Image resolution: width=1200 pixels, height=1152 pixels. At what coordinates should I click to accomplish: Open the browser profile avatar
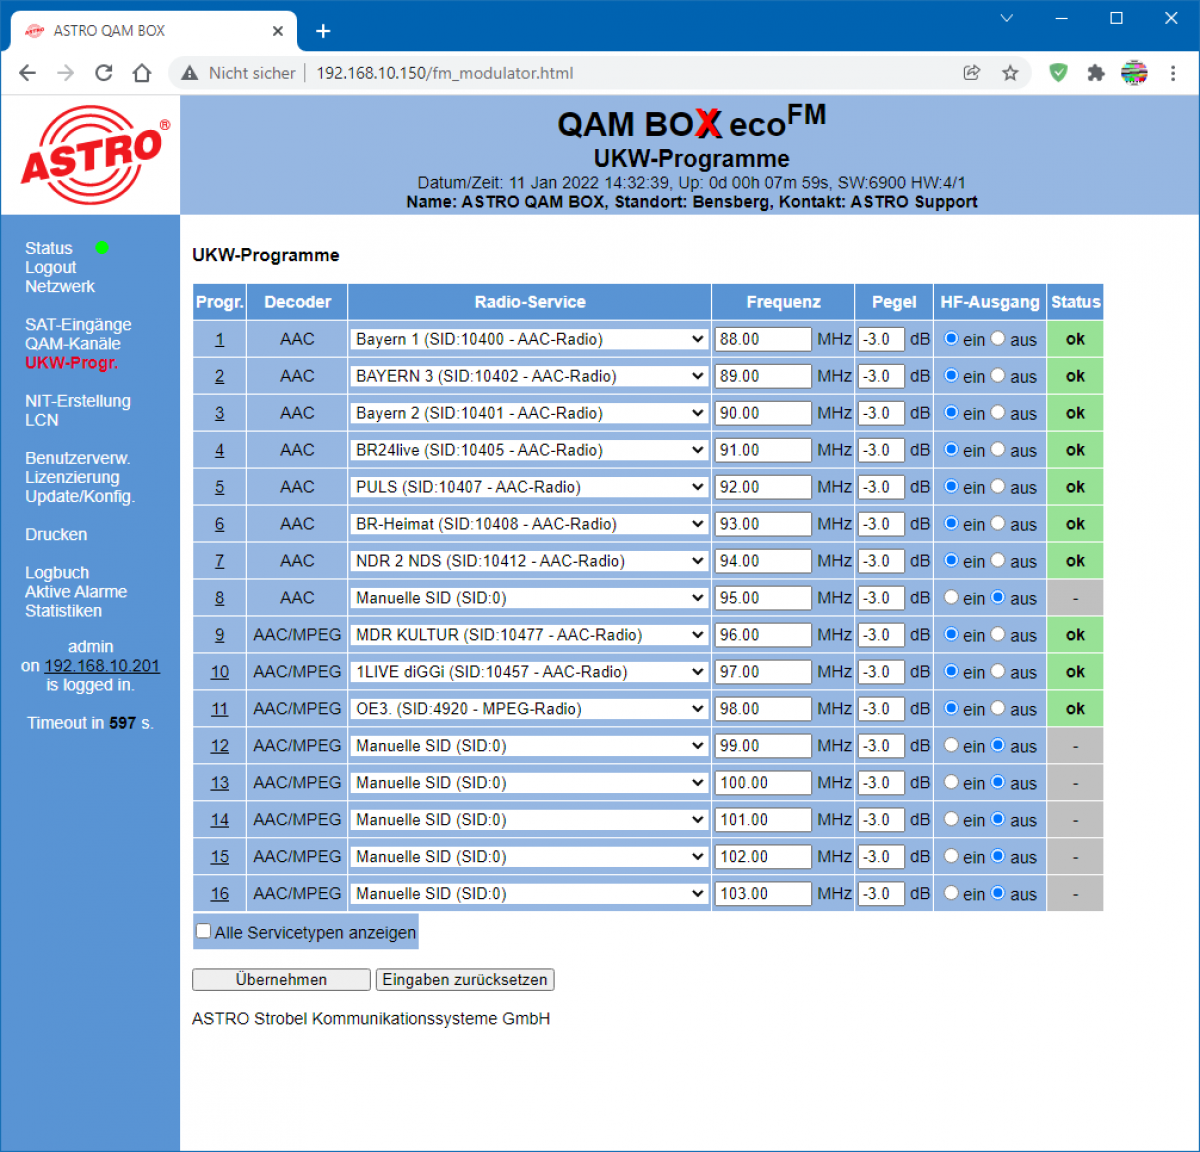pyautogui.click(x=1134, y=73)
